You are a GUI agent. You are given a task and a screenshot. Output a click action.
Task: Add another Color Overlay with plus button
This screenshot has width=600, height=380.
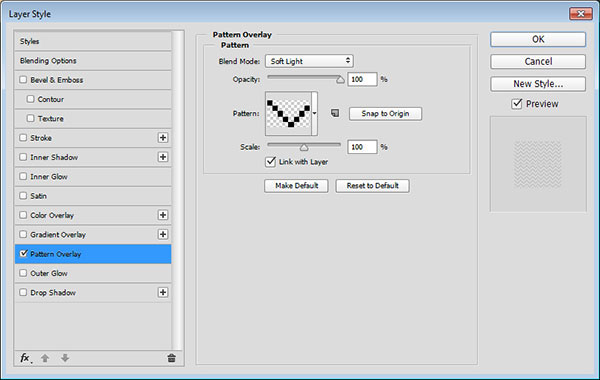[163, 215]
